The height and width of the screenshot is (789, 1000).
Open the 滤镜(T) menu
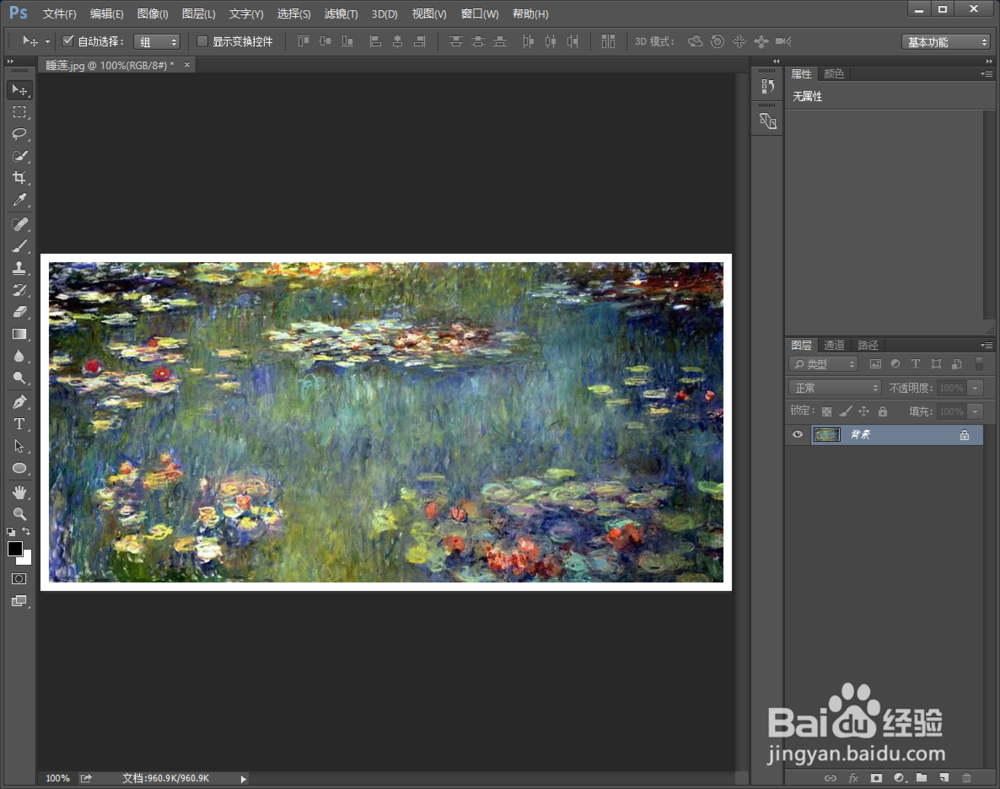pos(341,13)
